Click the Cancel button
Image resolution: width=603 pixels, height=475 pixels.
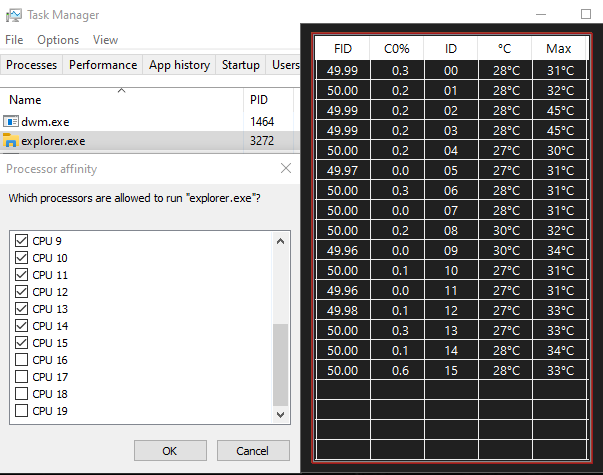coord(253,450)
